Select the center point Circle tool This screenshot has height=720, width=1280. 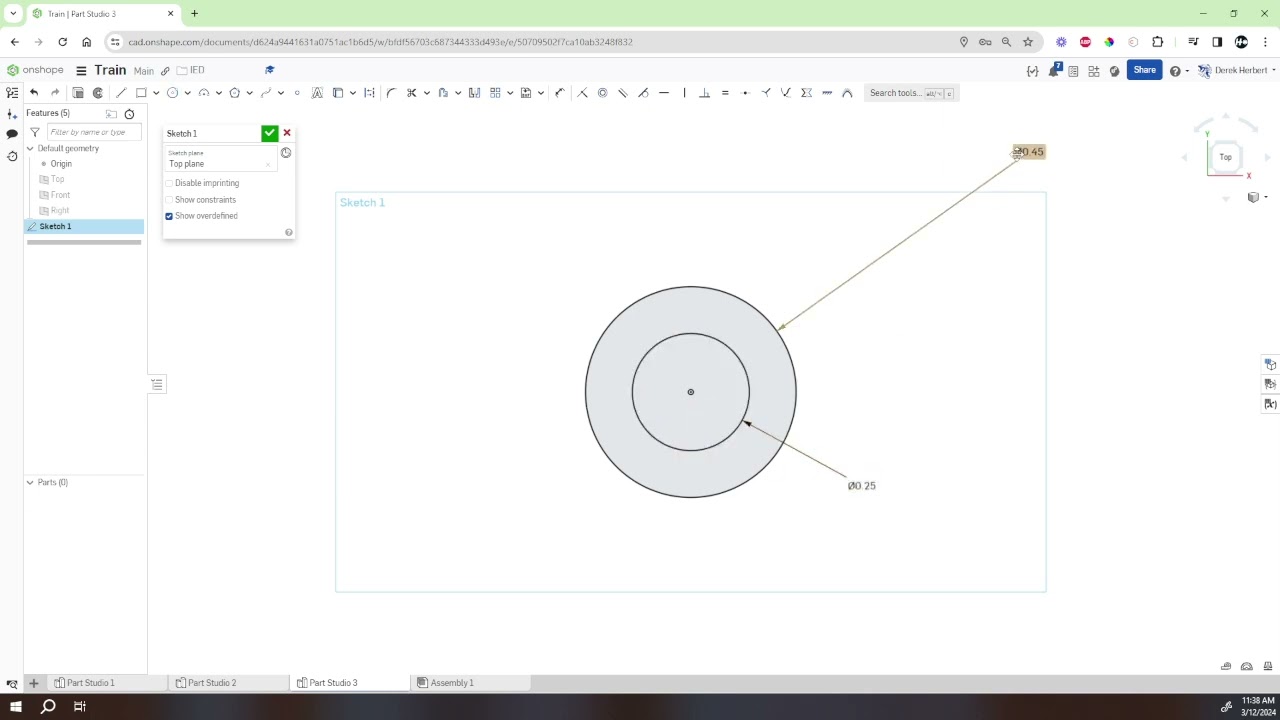tap(172, 93)
